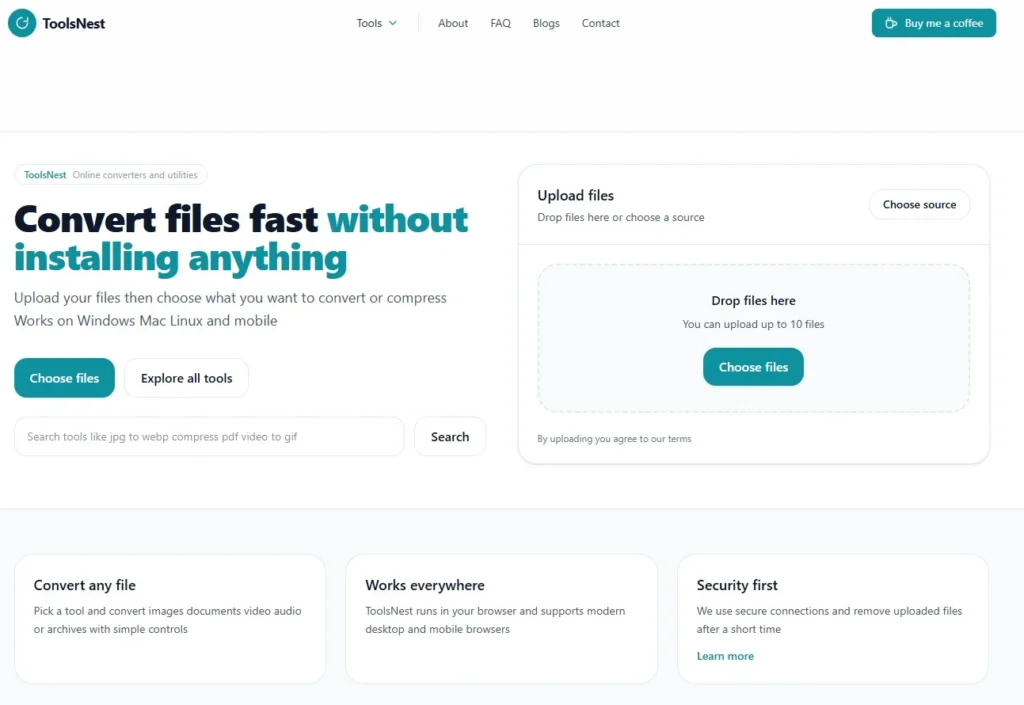This screenshot has height=705, width=1024.
Task: Follow the Learn more link
Action: [x=725, y=656]
